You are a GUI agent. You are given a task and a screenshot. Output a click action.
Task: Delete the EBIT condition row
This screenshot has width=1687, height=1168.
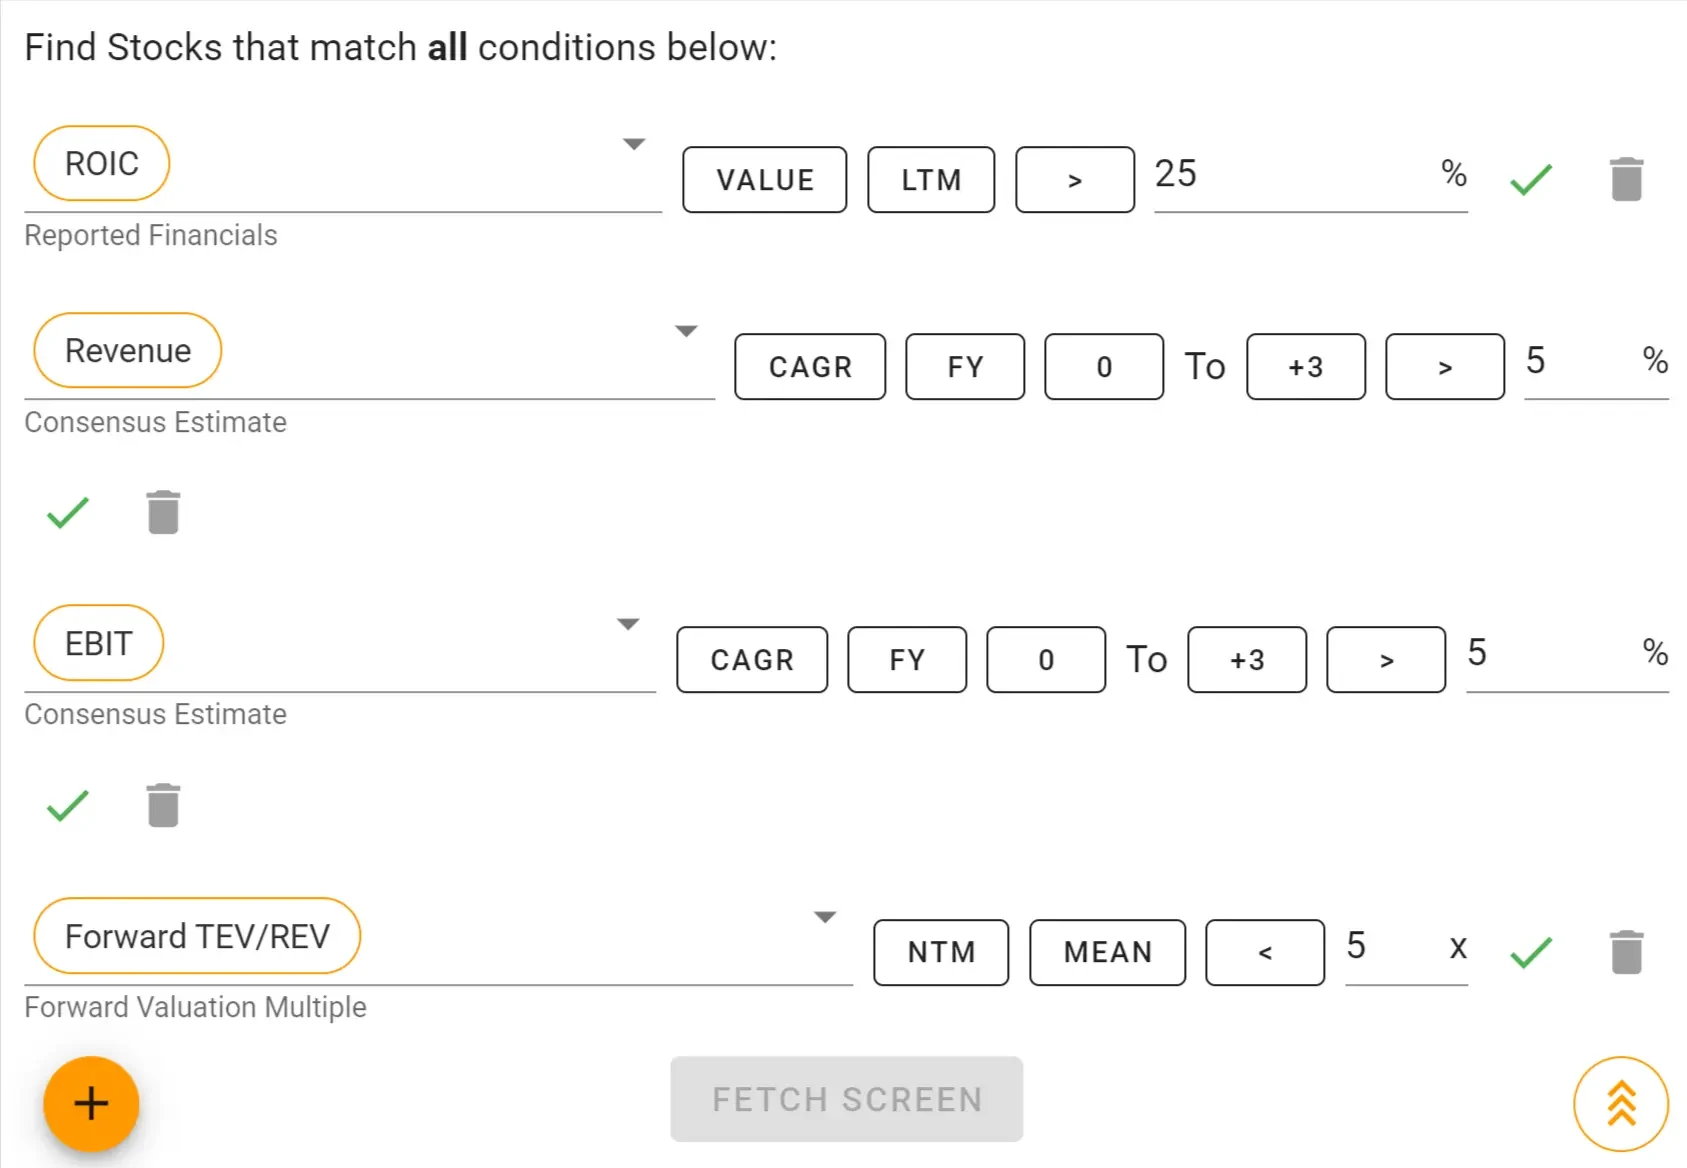(x=163, y=806)
